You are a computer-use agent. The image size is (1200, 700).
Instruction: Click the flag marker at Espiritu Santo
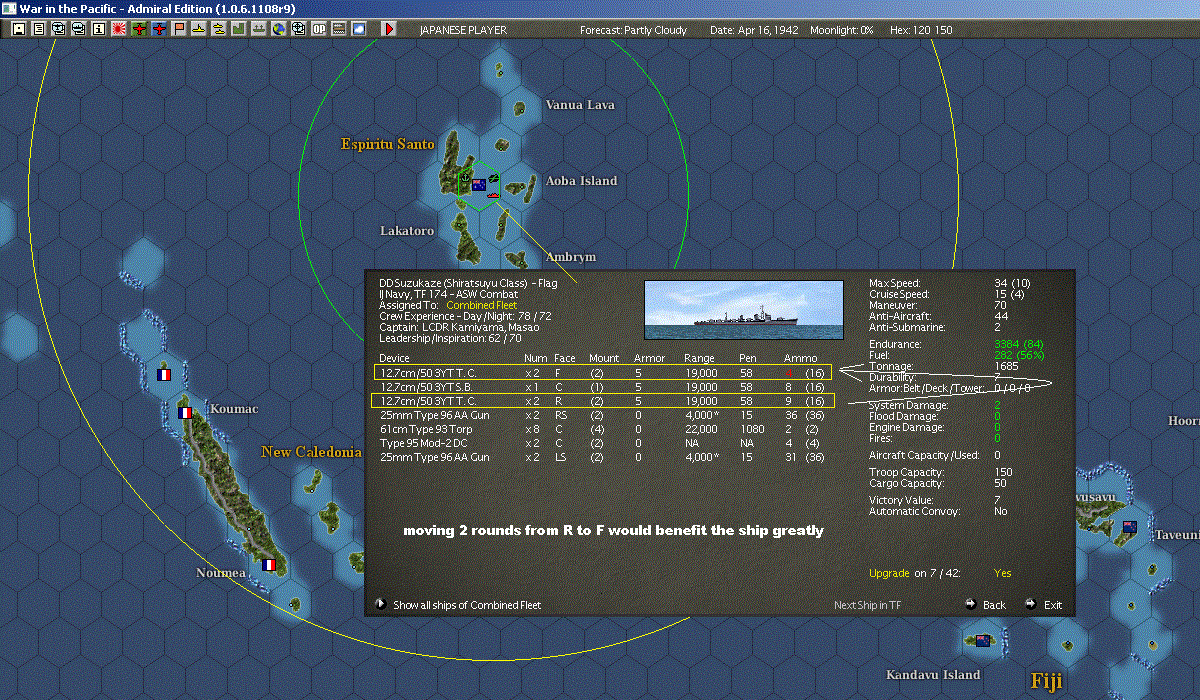pyautogui.click(x=479, y=185)
